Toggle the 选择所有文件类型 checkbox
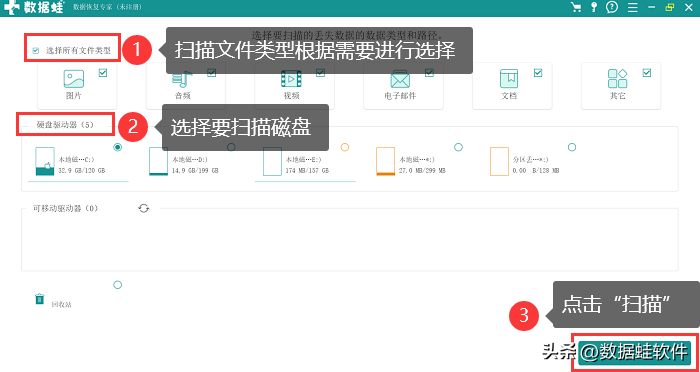This screenshot has height=372, width=700. click(x=36, y=50)
